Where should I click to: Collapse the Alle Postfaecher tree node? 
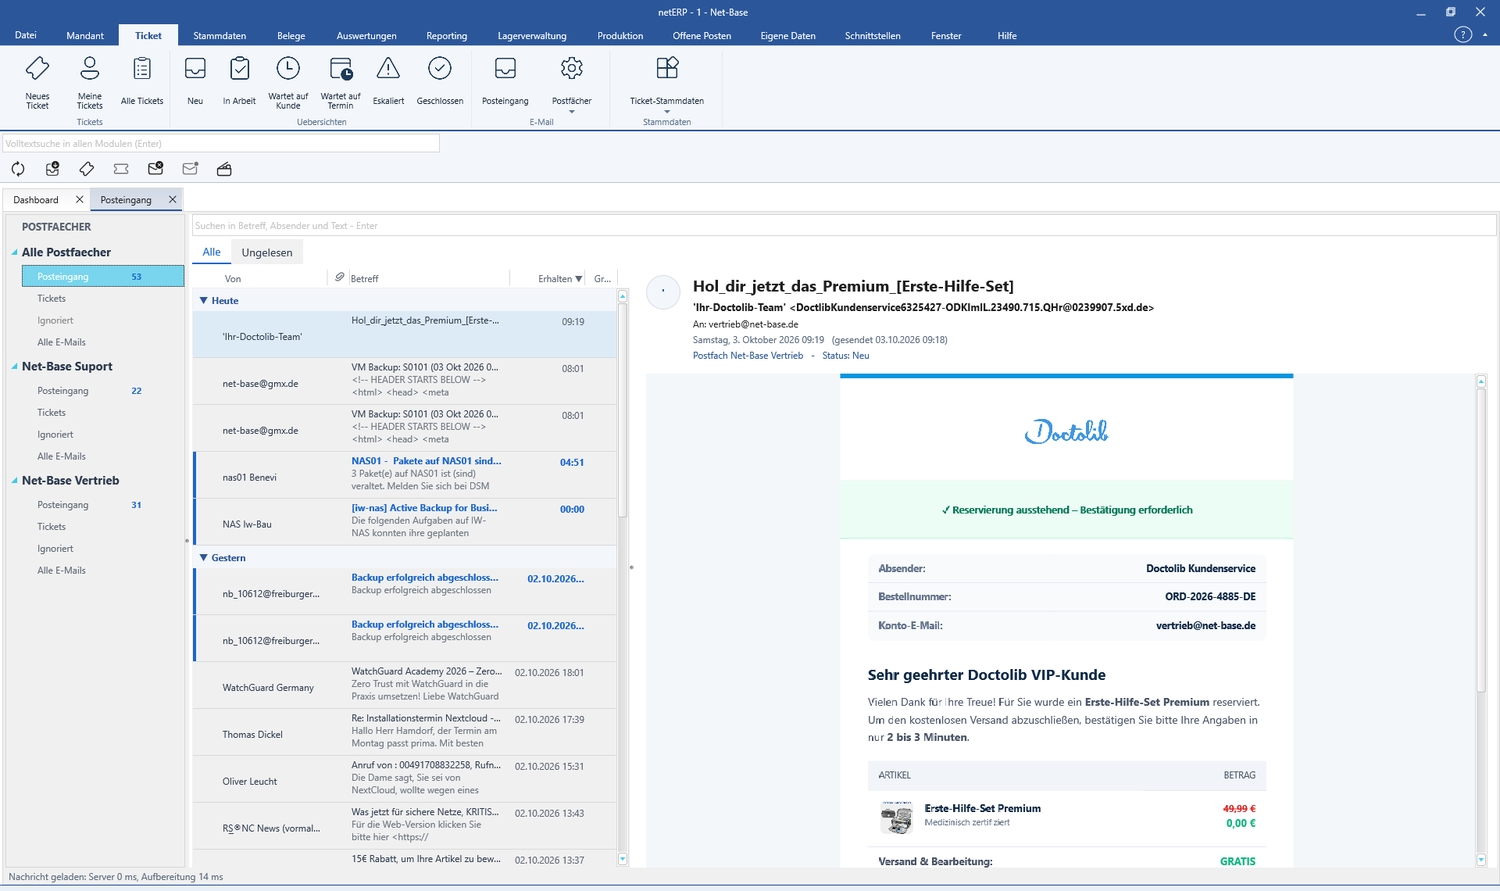15,253
